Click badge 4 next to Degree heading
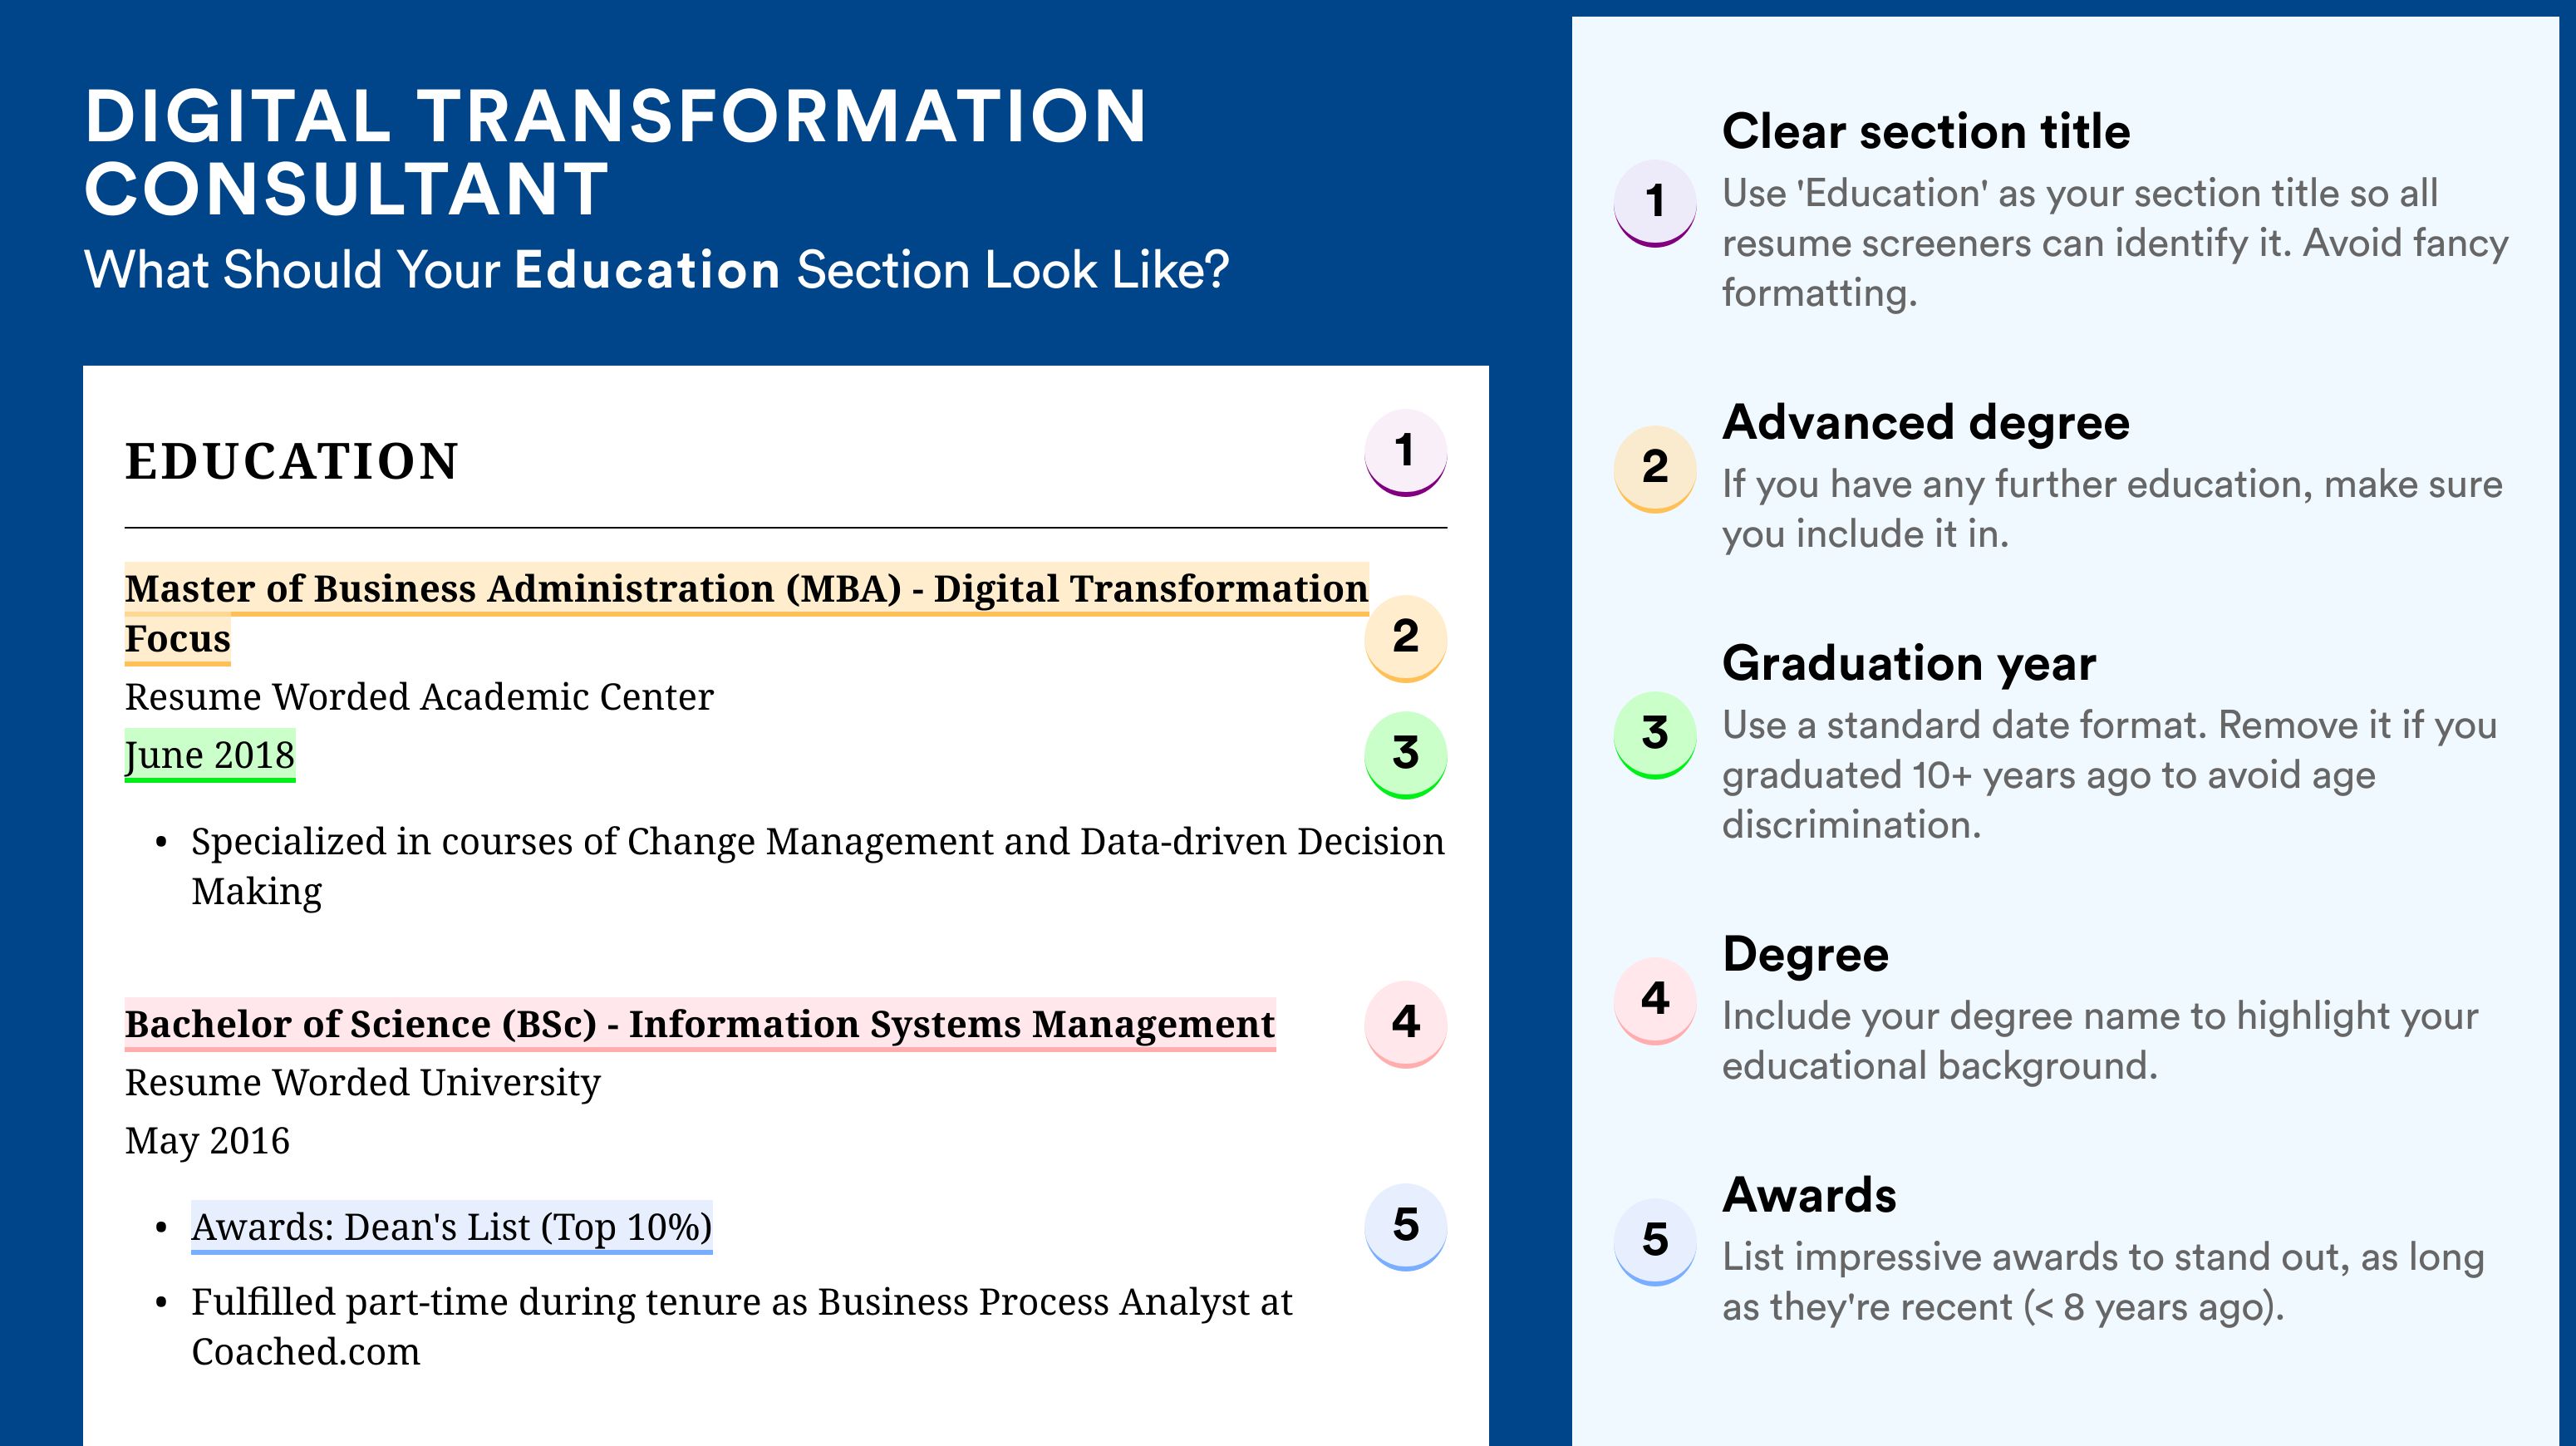This screenshot has height=1446, width=2576. click(x=1655, y=1000)
